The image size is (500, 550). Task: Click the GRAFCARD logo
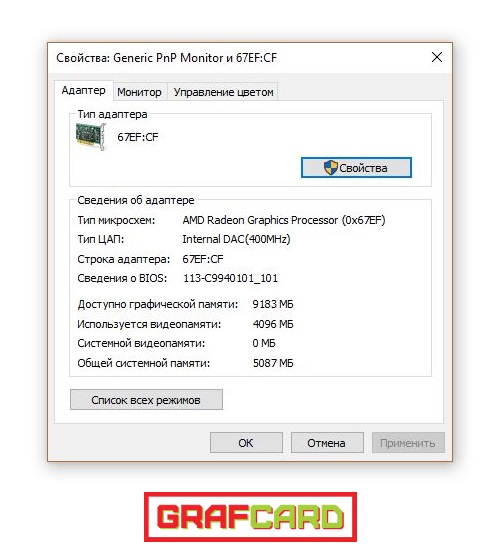click(251, 517)
